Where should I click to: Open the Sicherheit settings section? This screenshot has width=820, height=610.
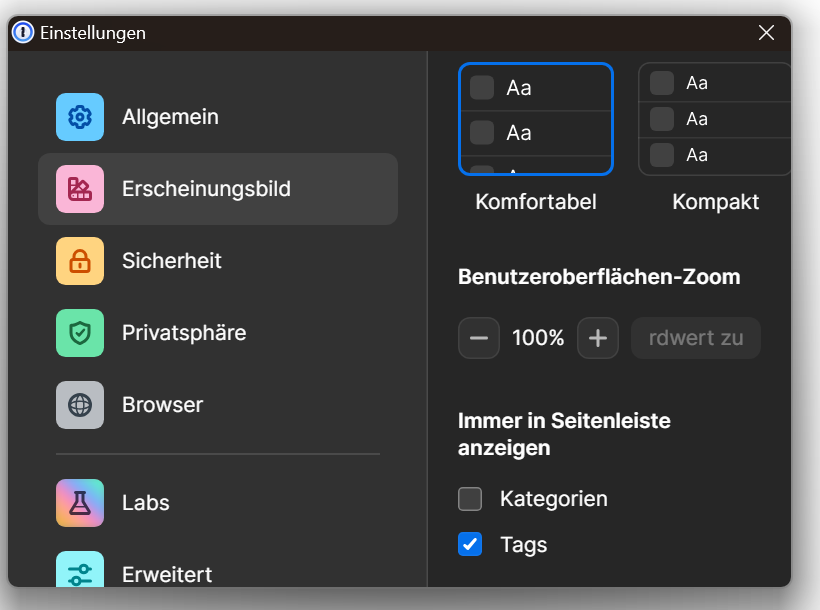(172, 261)
